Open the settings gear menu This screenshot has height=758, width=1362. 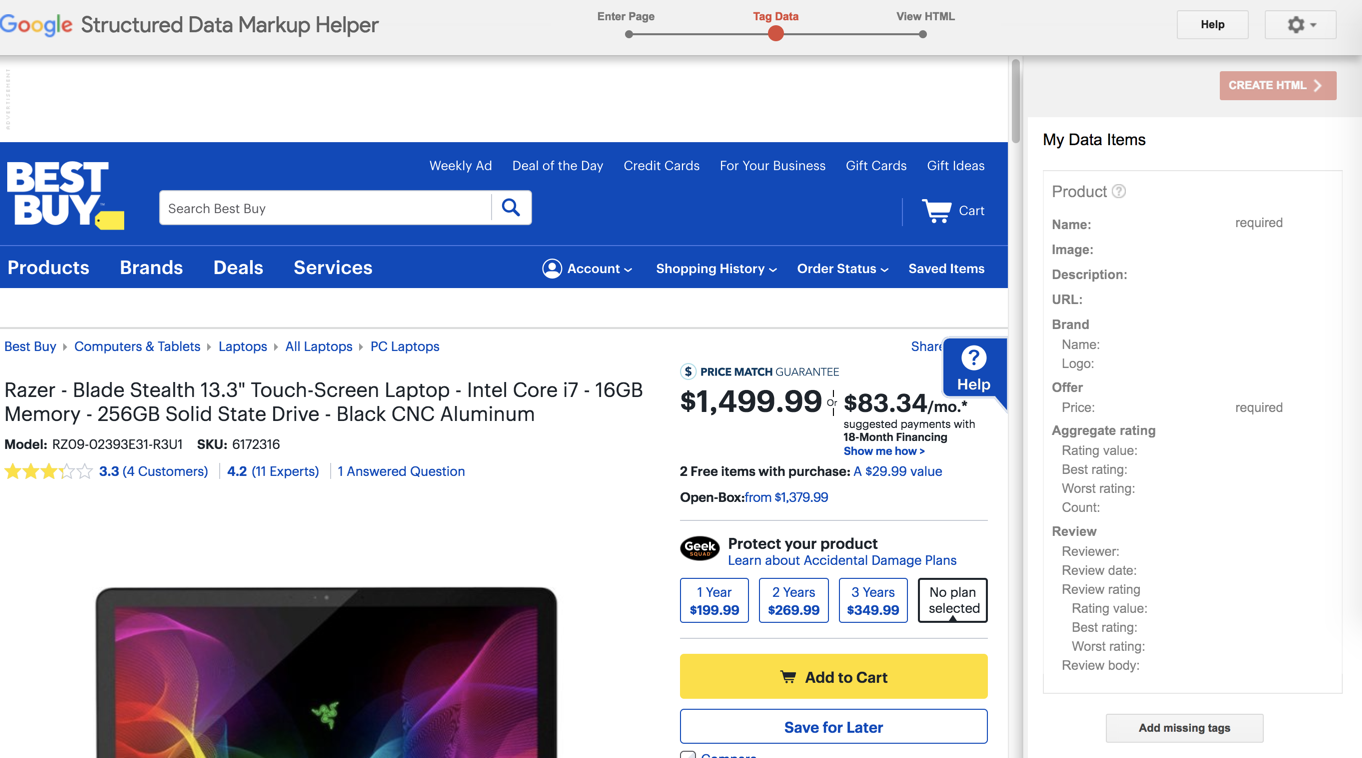click(x=1299, y=25)
